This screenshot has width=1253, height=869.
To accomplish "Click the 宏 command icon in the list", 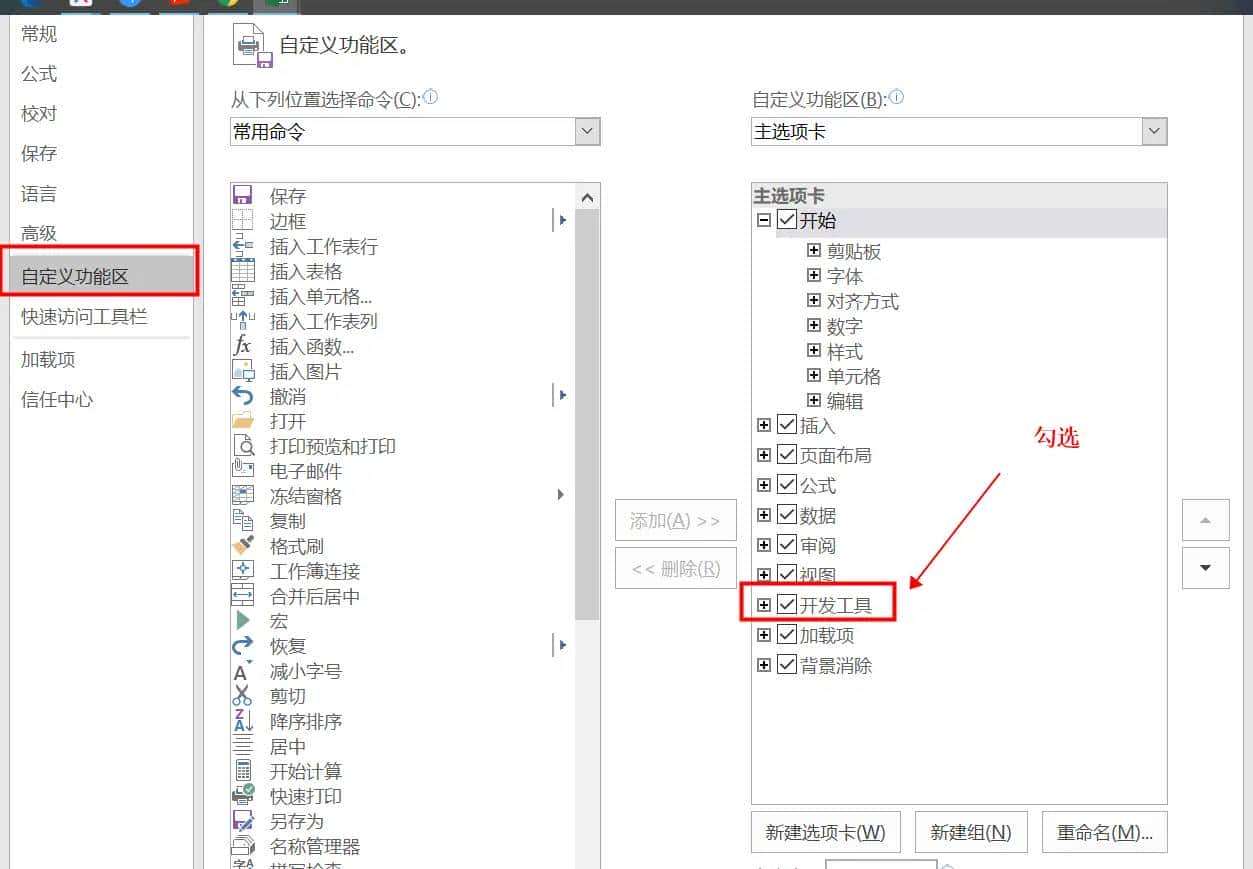I will tap(244, 621).
